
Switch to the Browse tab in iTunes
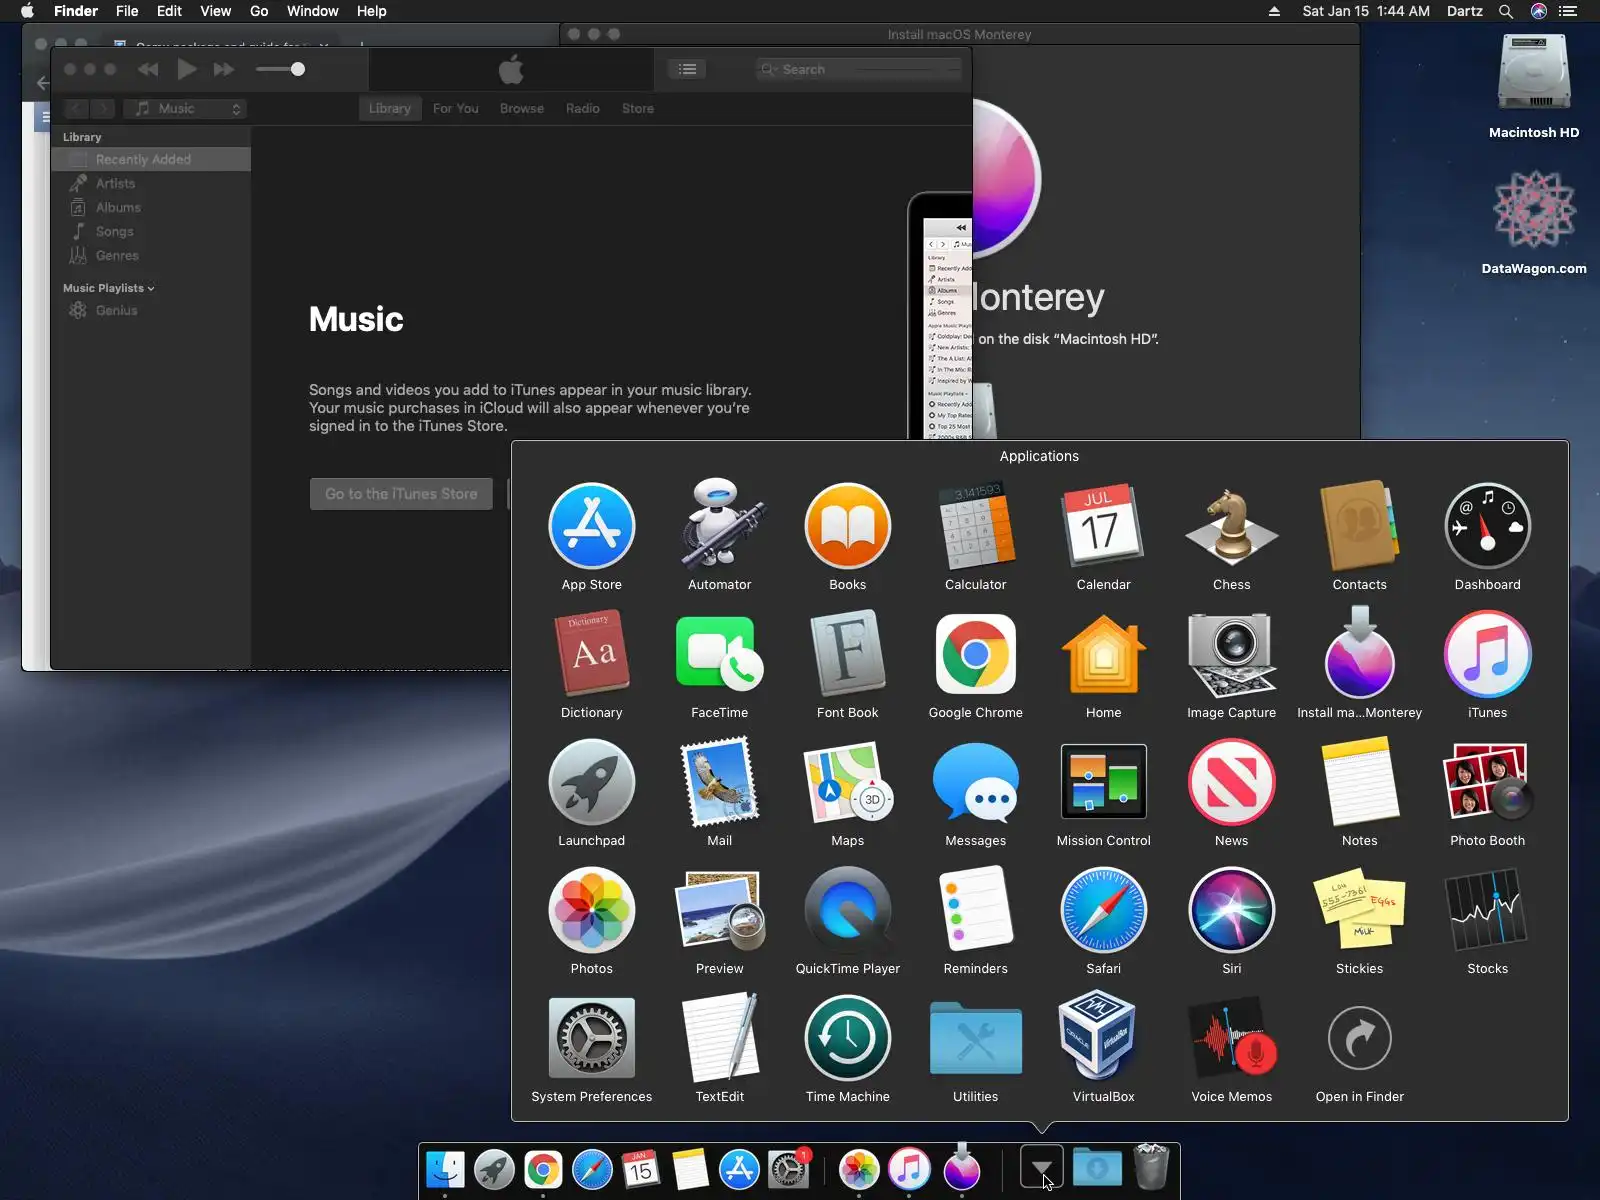[521, 108]
